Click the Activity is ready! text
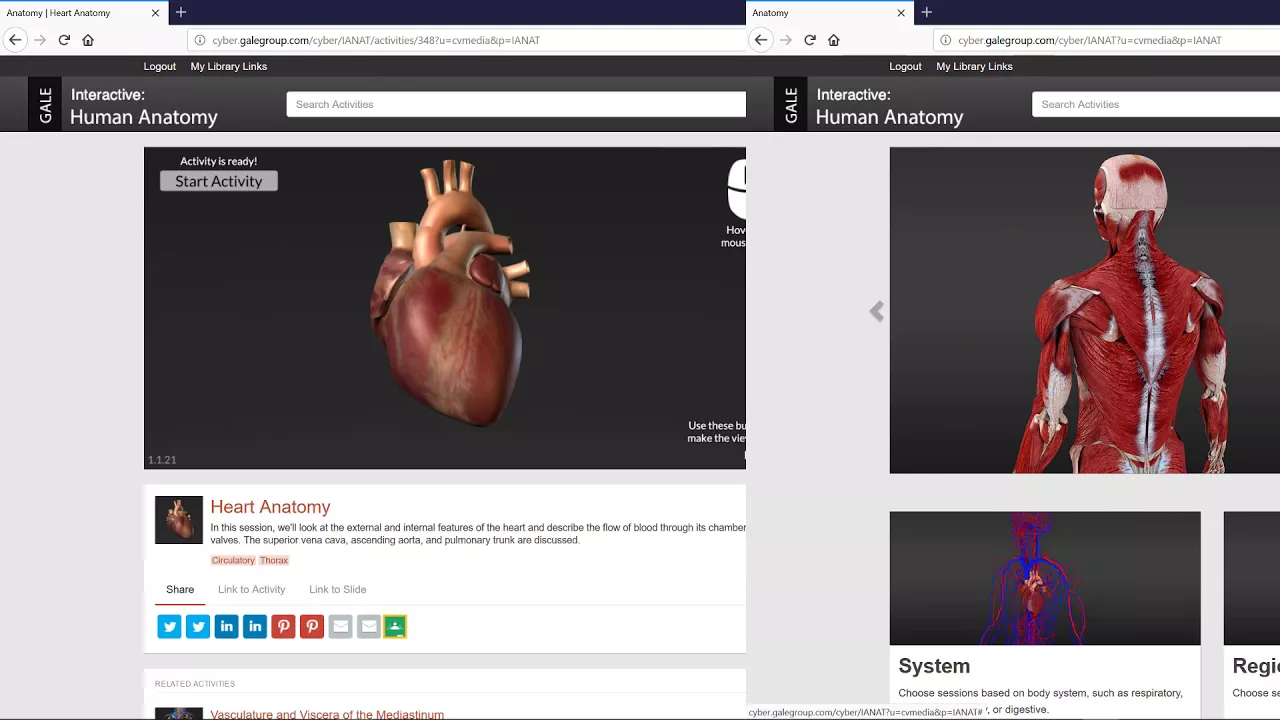1280x720 pixels. [x=218, y=161]
